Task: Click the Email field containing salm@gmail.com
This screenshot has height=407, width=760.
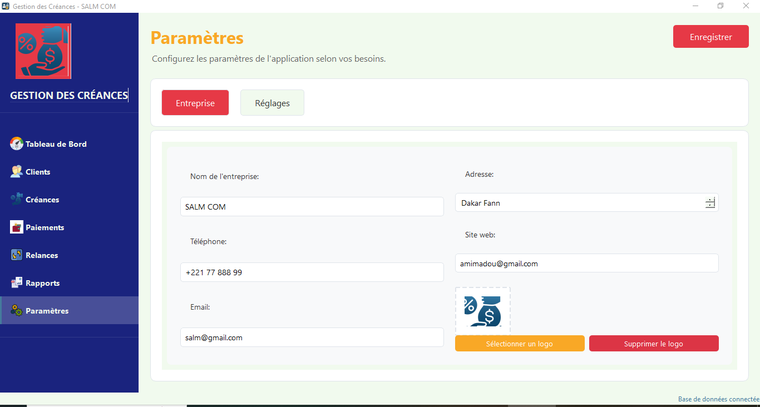Action: 312,337
